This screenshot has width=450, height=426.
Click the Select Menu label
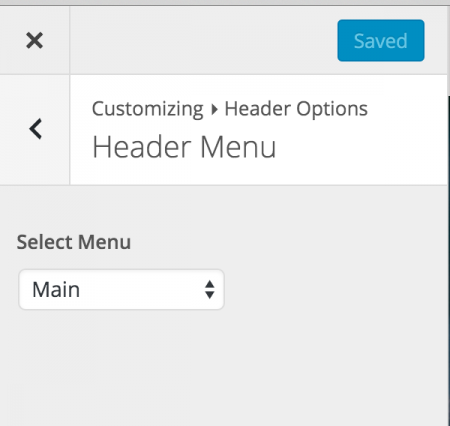[x=74, y=242]
